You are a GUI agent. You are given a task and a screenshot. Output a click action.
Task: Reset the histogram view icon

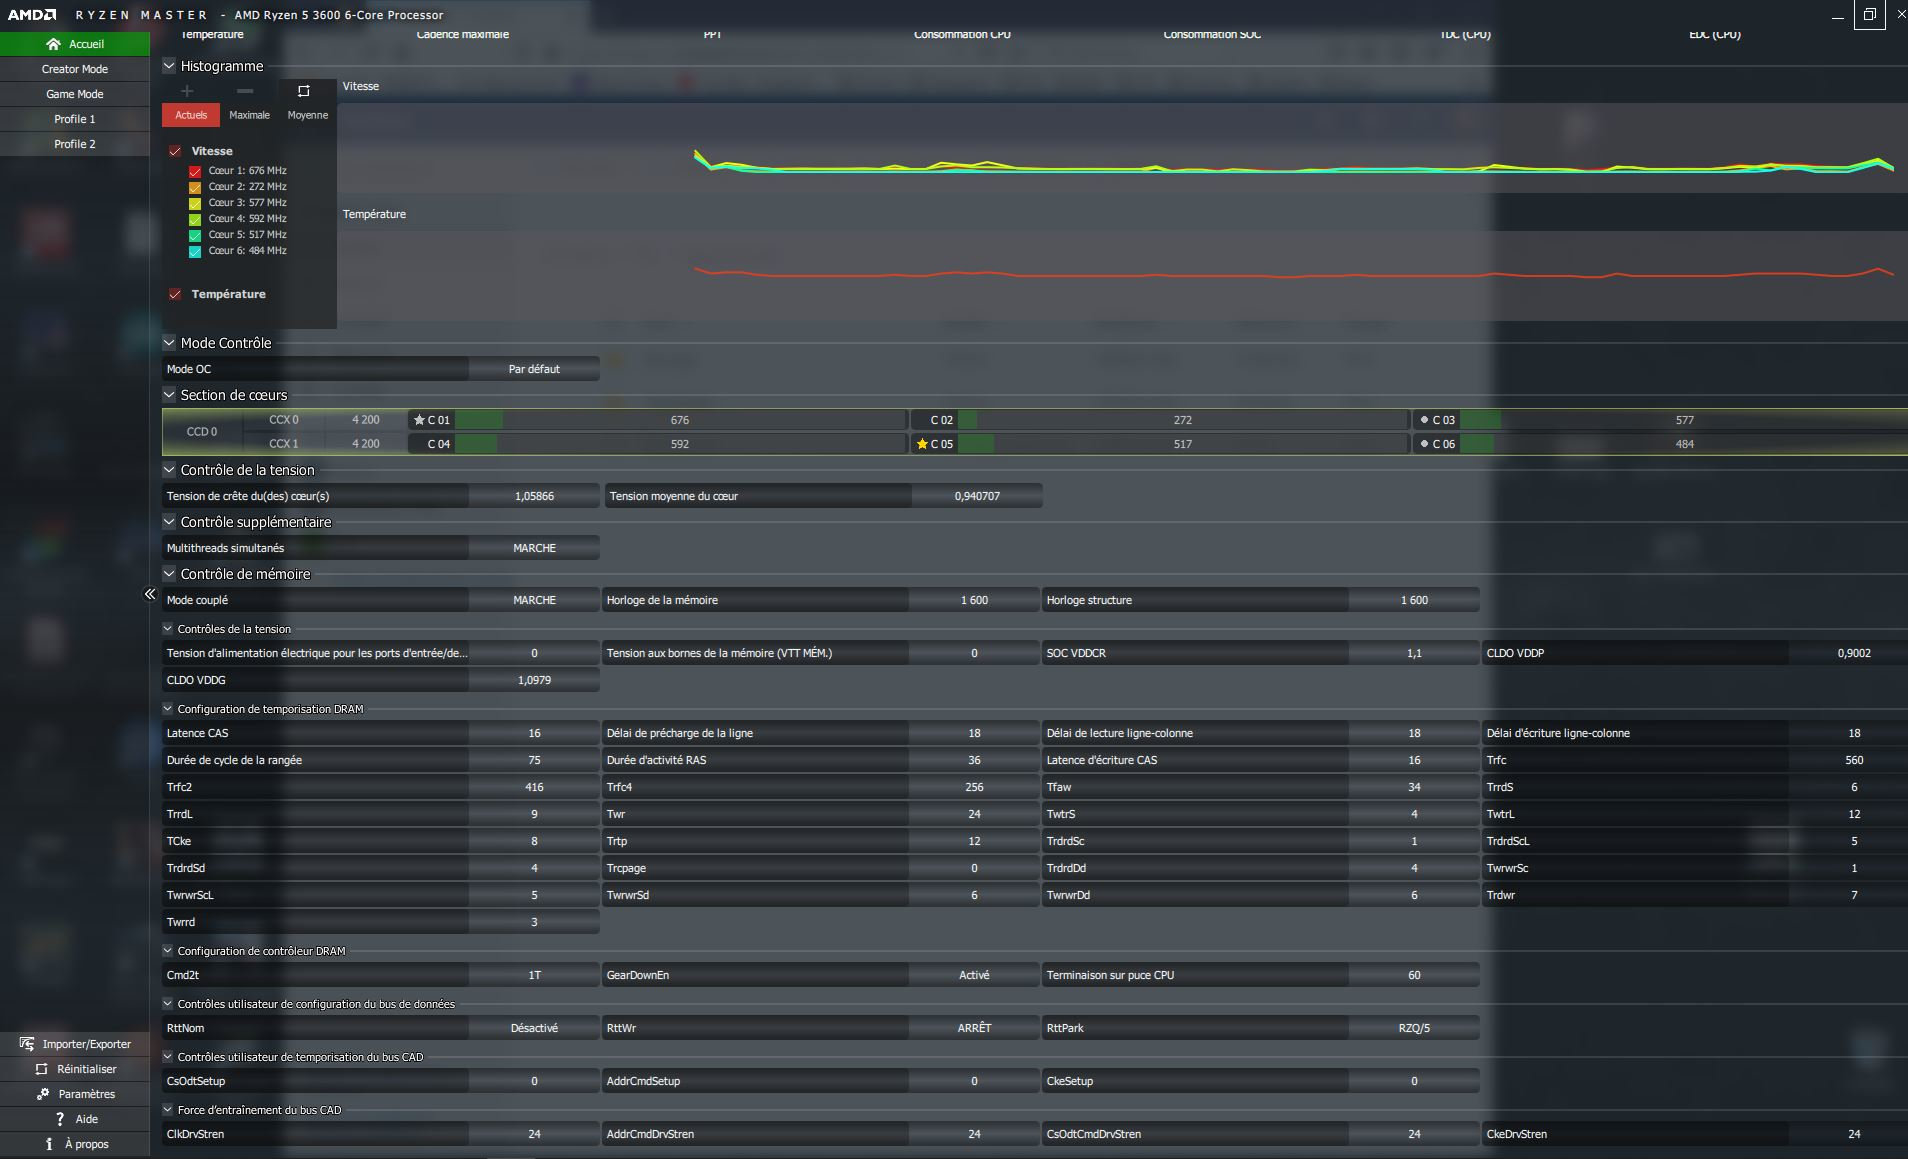pyautogui.click(x=304, y=91)
